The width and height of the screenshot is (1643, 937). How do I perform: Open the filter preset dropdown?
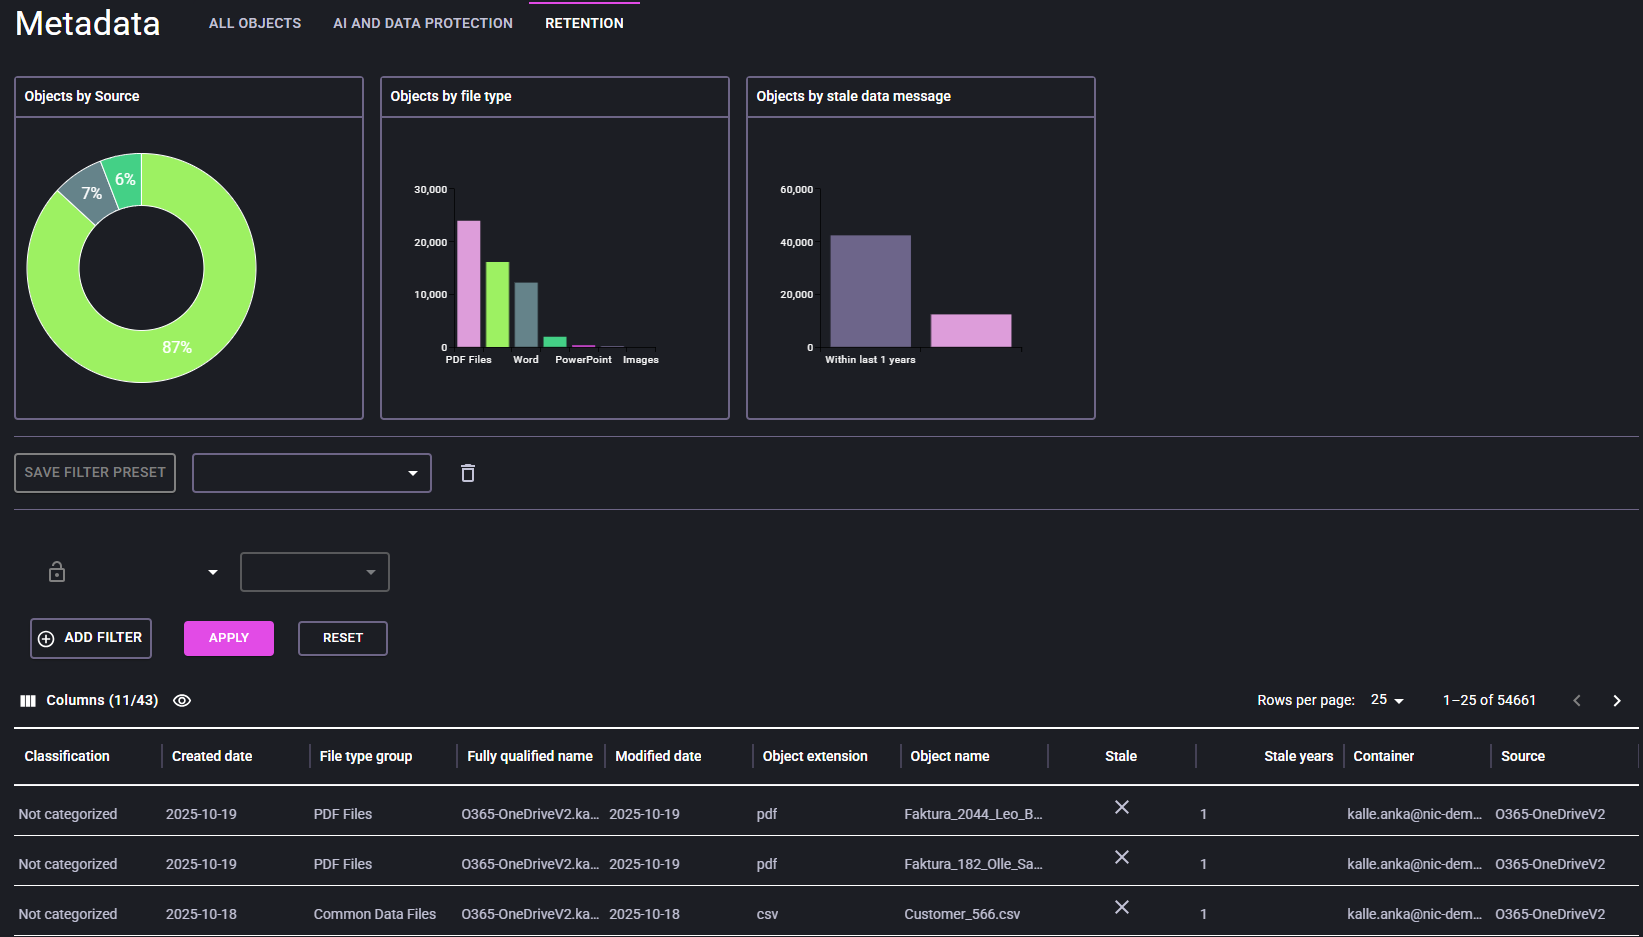[311, 473]
